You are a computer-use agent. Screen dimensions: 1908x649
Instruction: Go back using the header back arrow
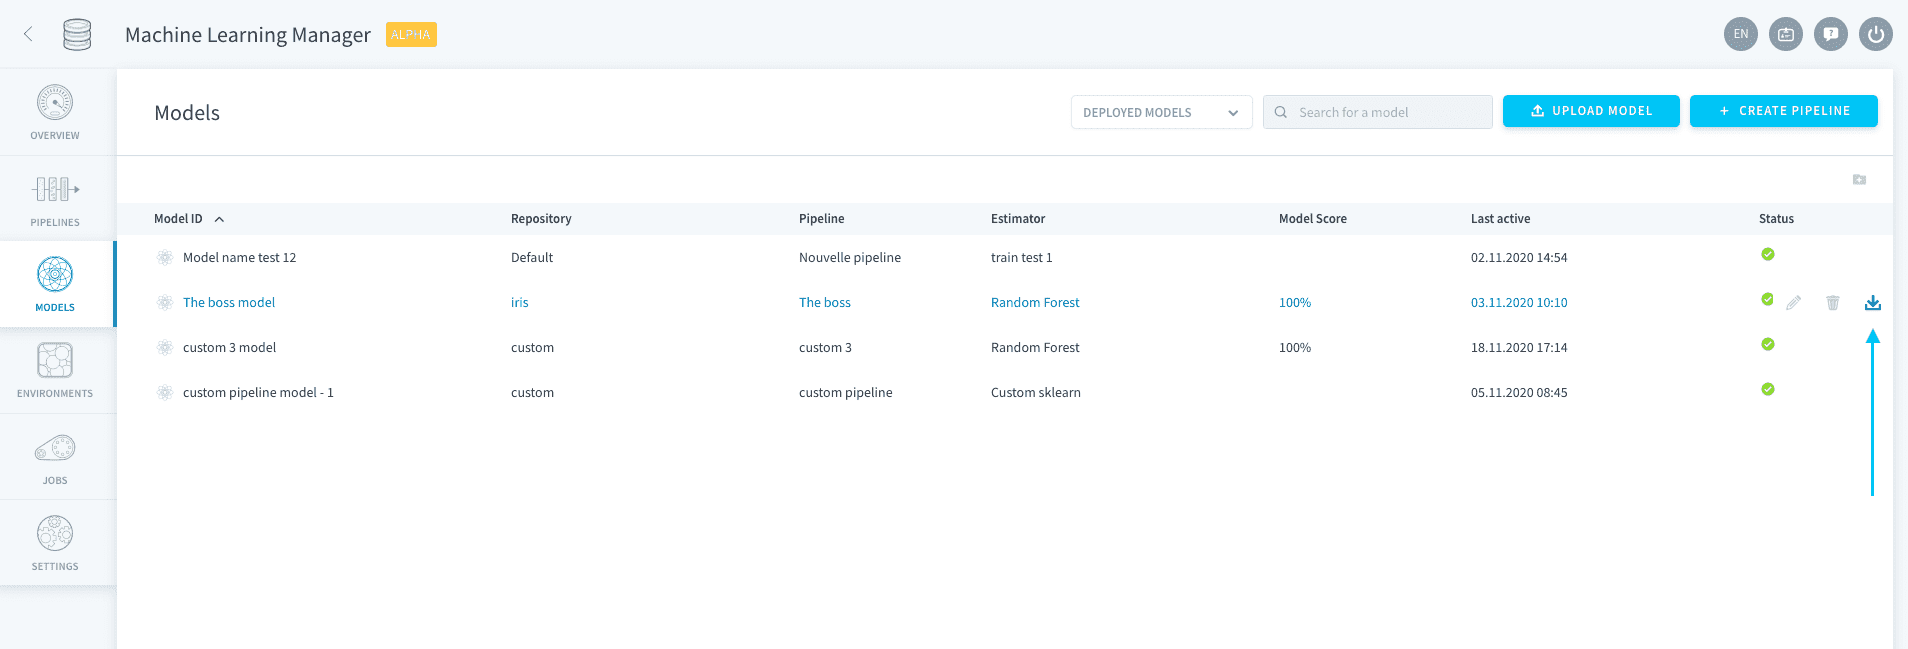[x=28, y=34]
